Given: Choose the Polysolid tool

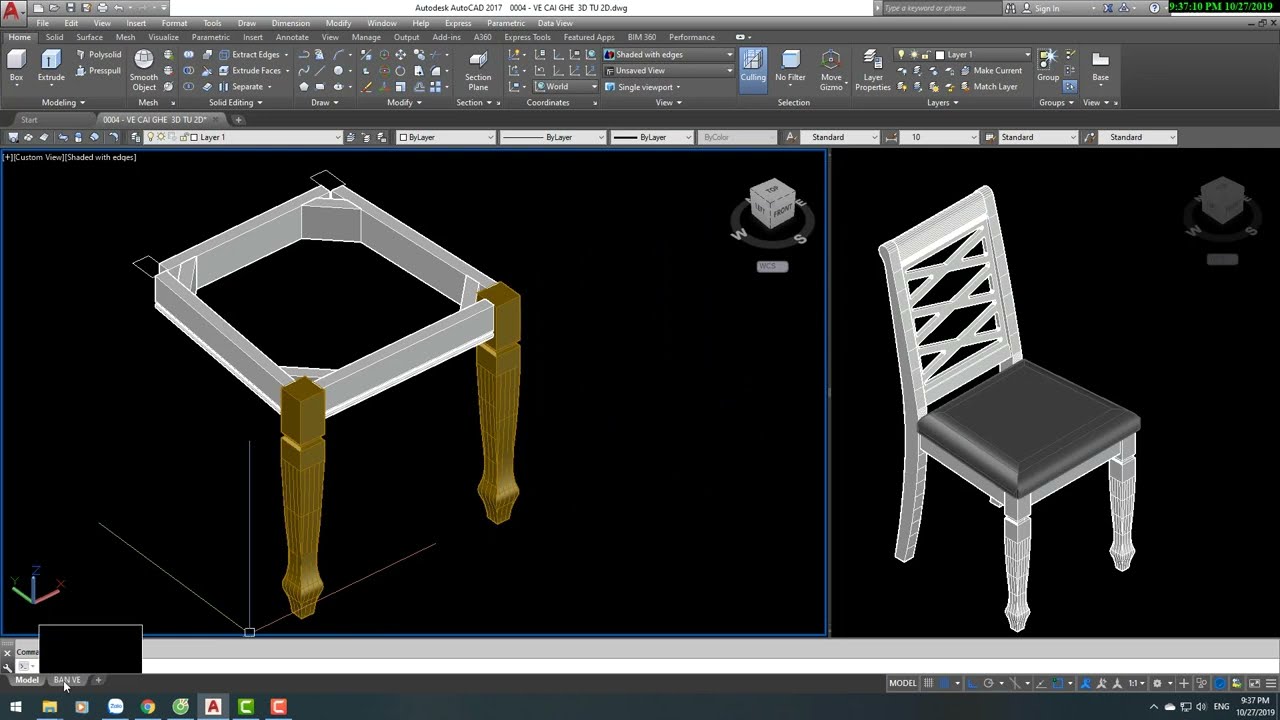Looking at the screenshot, I should pyautogui.click(x=98, y=55).
